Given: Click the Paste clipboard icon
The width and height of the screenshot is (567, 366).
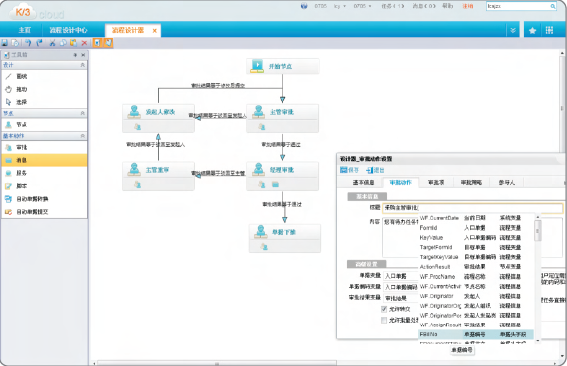Looking at the screenshot, I should (73, 43).
